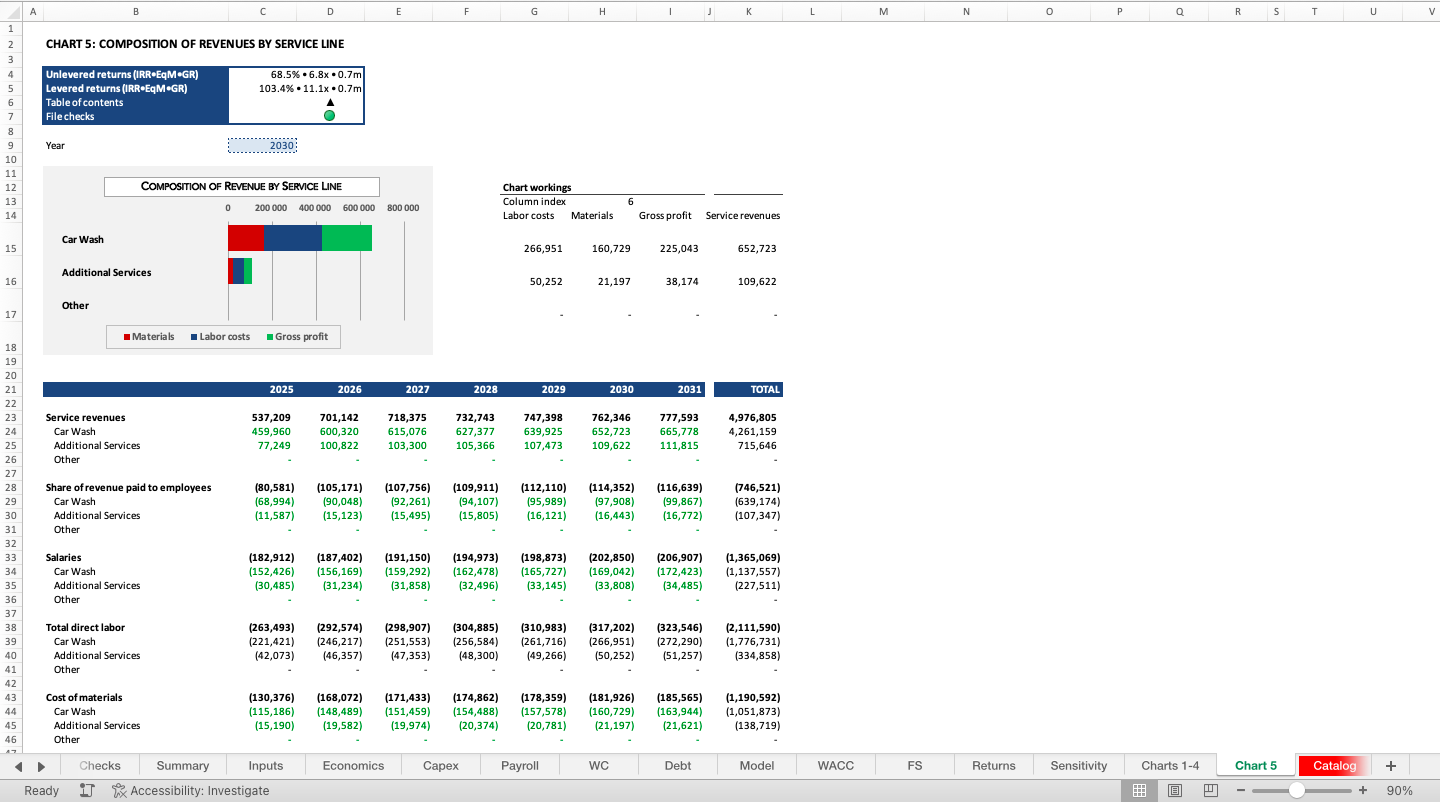Select the total service revenues cell 4,976,805
Viewport: 1440px width, 802px height.
tap(749, 418)
